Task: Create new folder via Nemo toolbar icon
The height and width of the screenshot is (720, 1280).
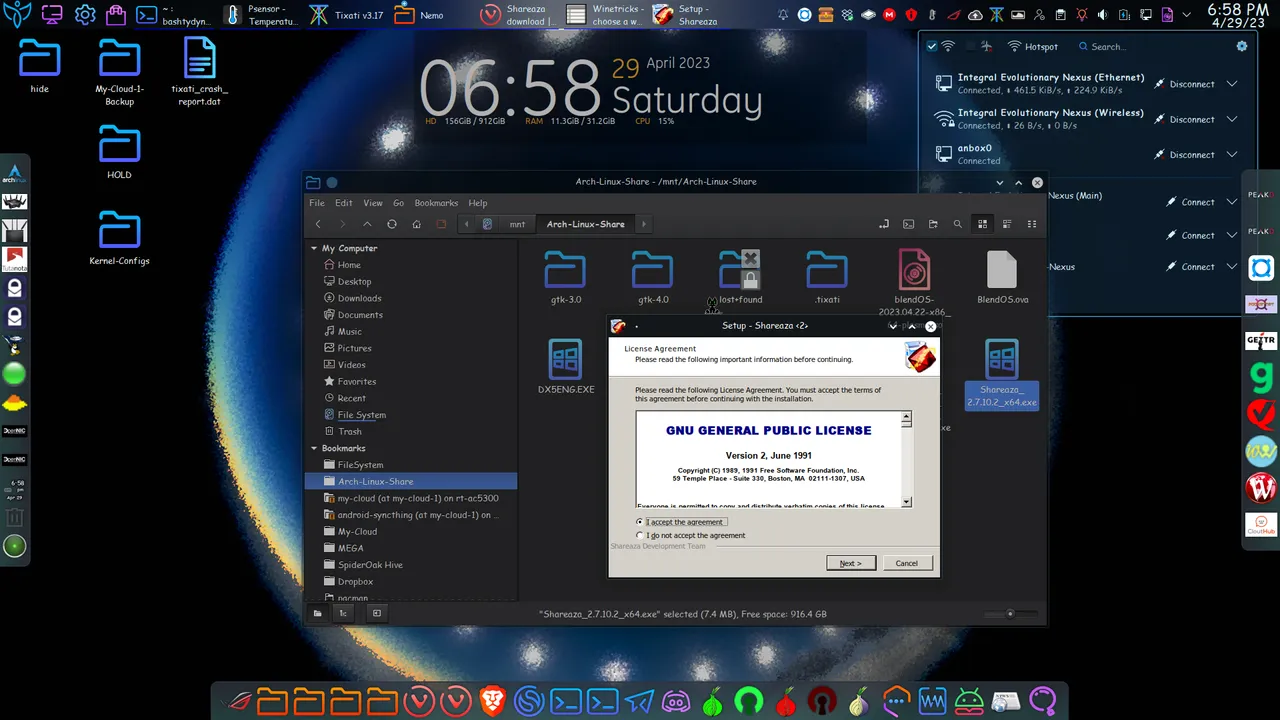Action: point(933,224)
